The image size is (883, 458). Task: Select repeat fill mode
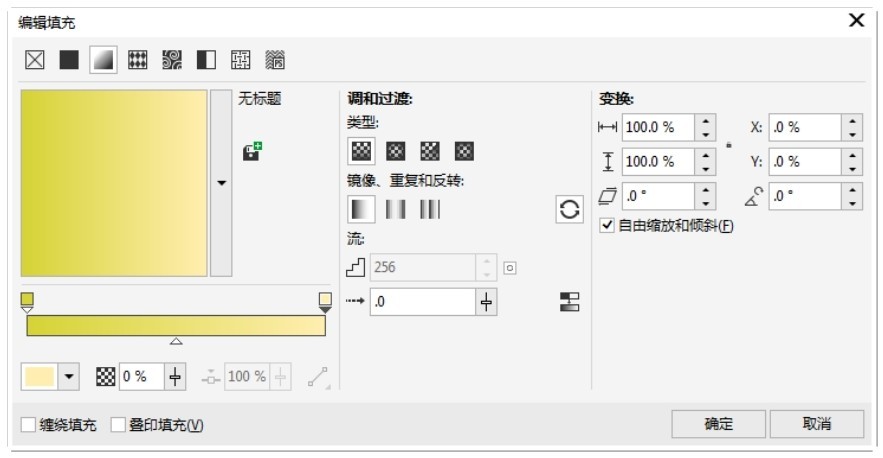pyautogui.click(x=430, y=210)
